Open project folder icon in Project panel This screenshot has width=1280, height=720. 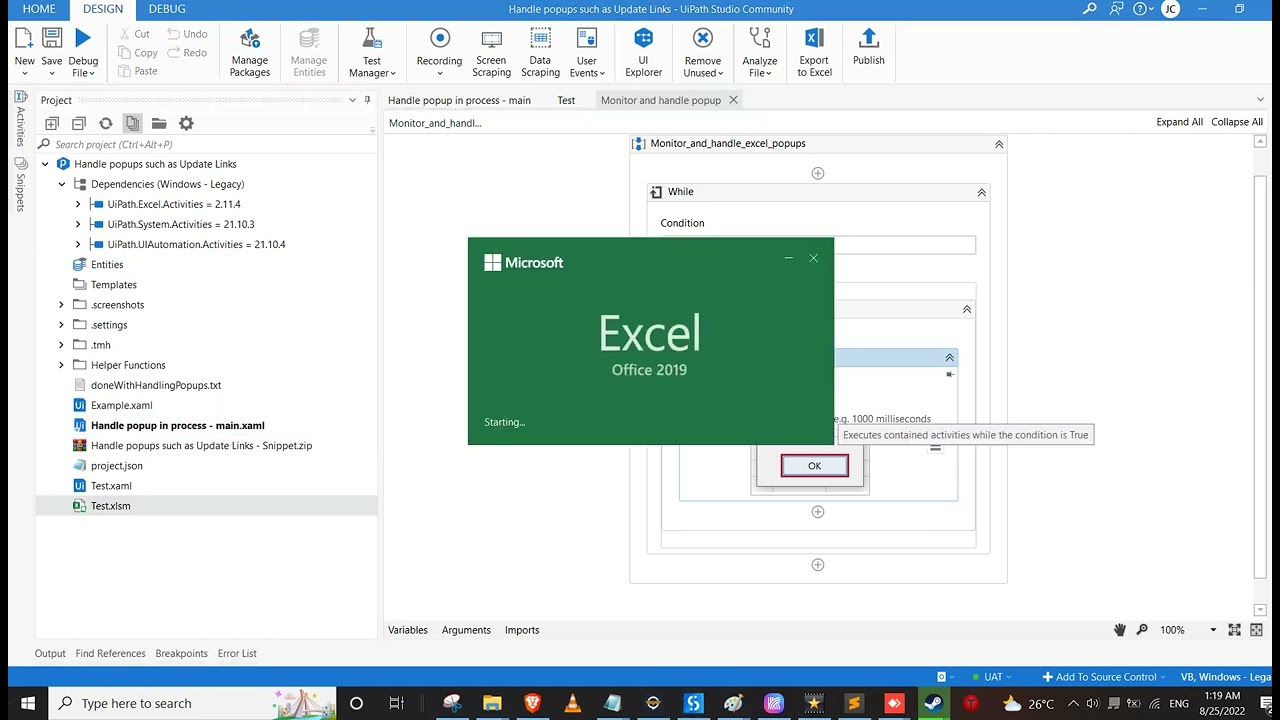click(159, 123)
